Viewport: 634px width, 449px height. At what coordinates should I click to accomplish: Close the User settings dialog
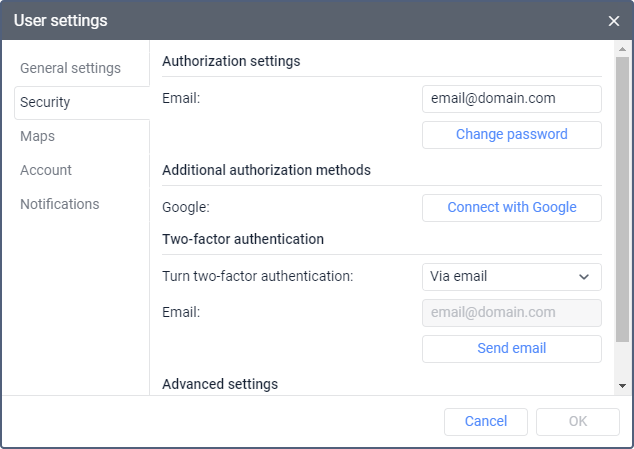(614, 21)
